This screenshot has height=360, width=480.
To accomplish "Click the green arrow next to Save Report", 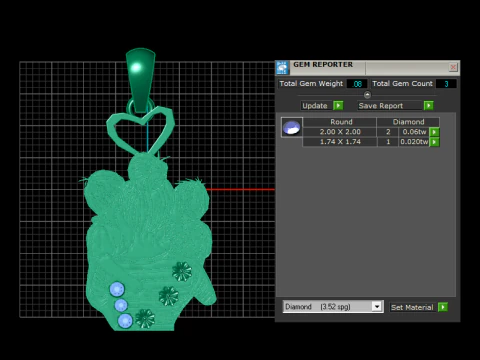I will click(429, 106).
